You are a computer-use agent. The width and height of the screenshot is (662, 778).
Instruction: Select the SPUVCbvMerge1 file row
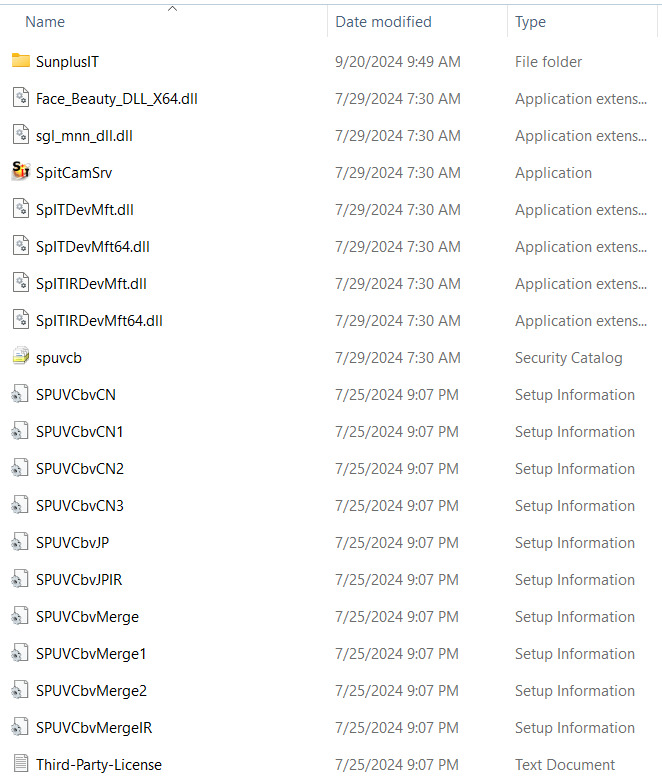pos(91,653)
